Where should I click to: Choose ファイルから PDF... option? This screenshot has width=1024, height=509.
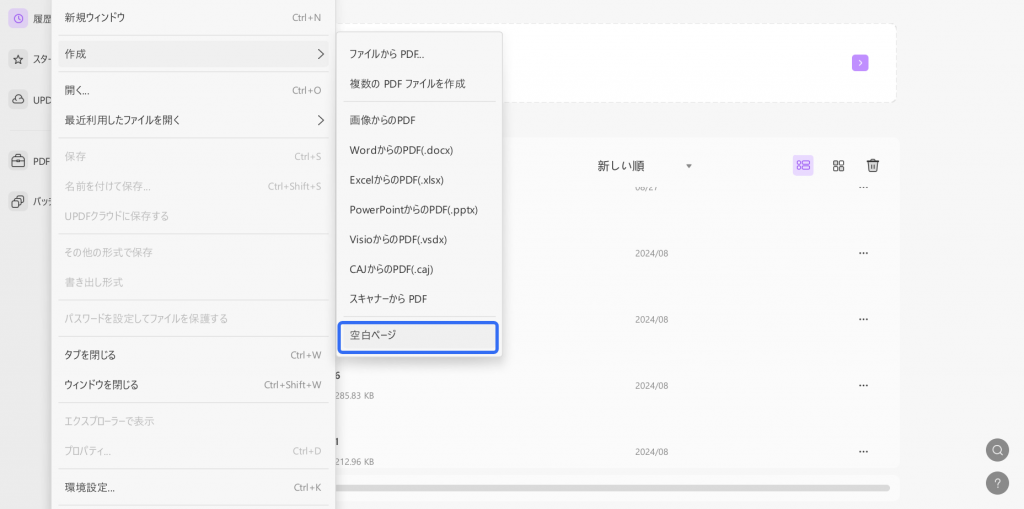(x=419, y=54)
